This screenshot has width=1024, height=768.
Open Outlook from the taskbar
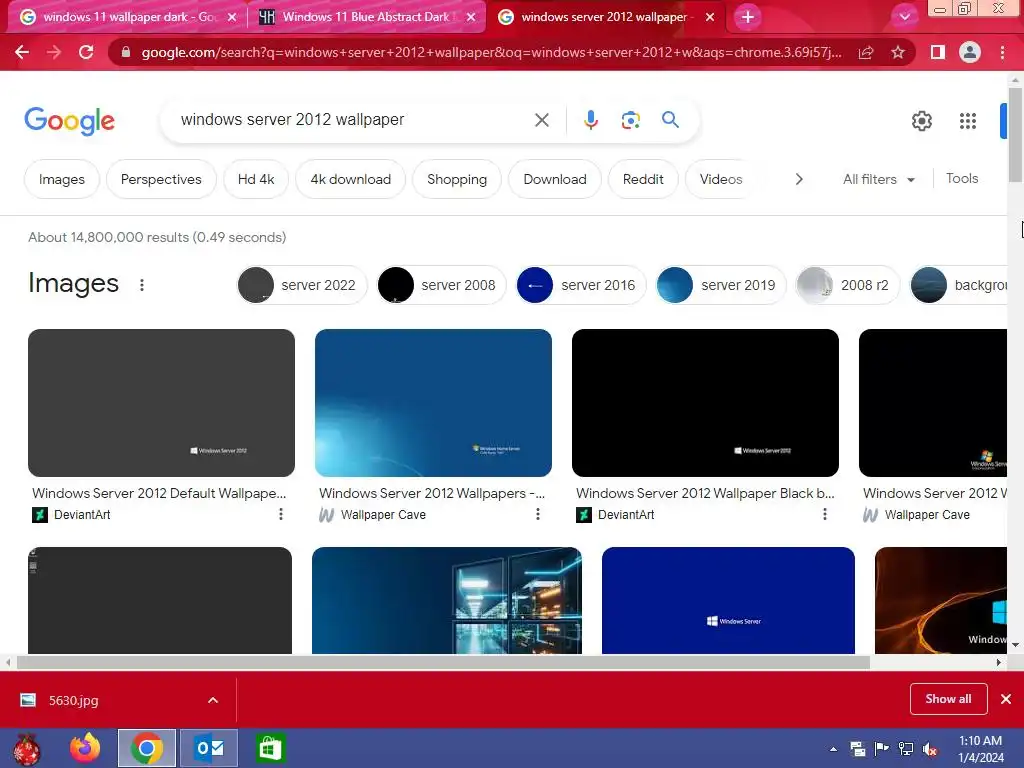point(209,748)
